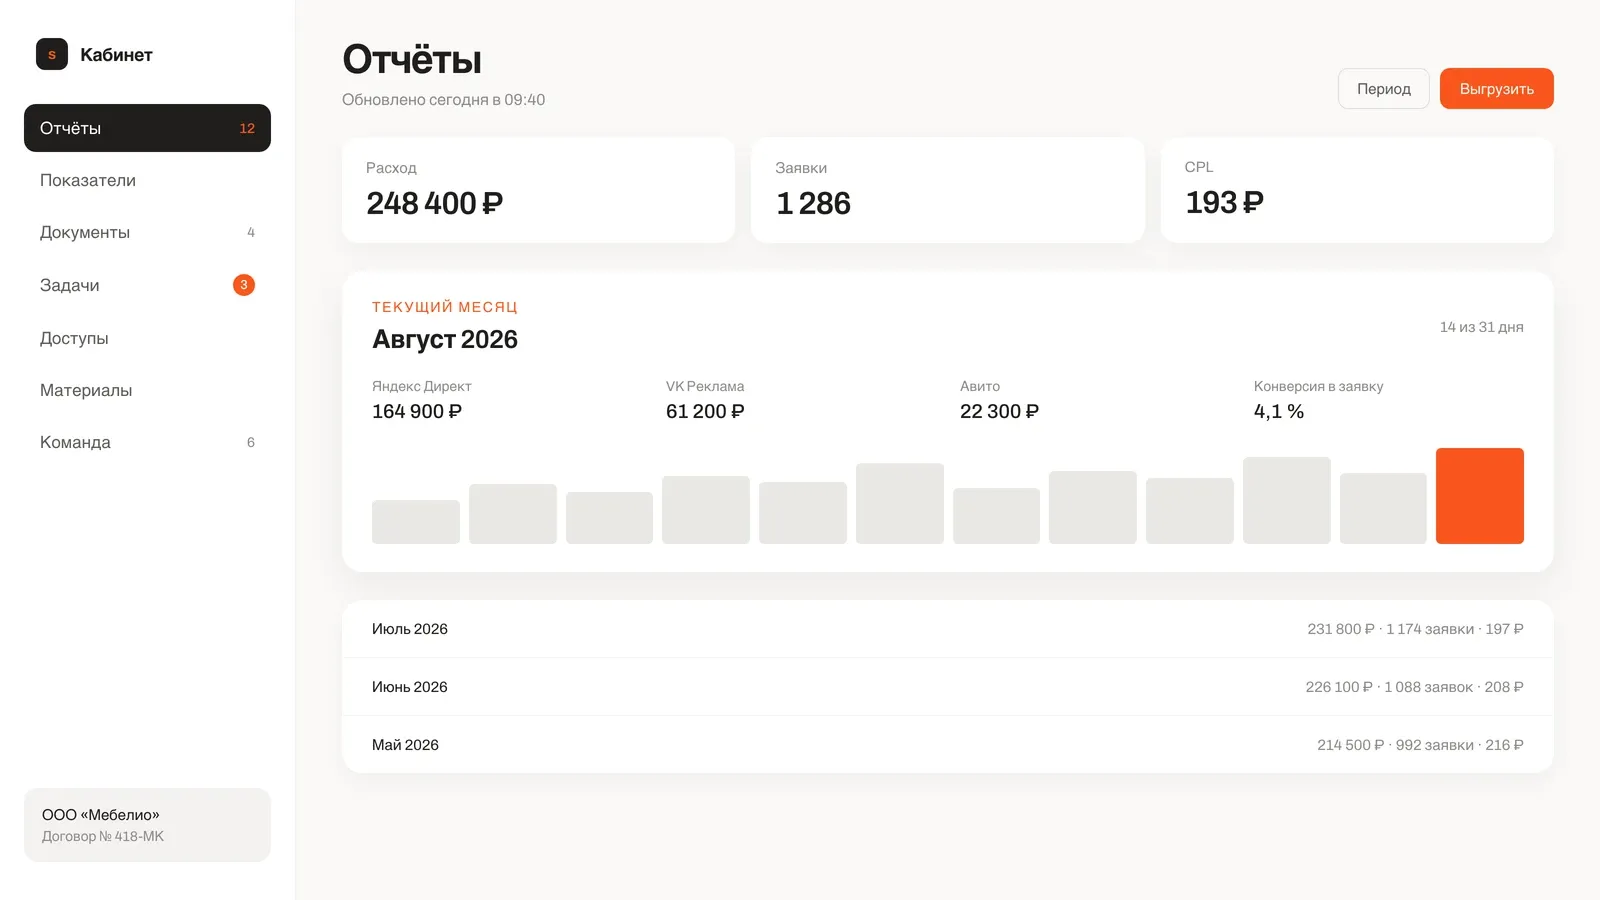Viewport: 1600px width, 900px height.
Task: Open the Доступы section
Action: tap(147, 338)
